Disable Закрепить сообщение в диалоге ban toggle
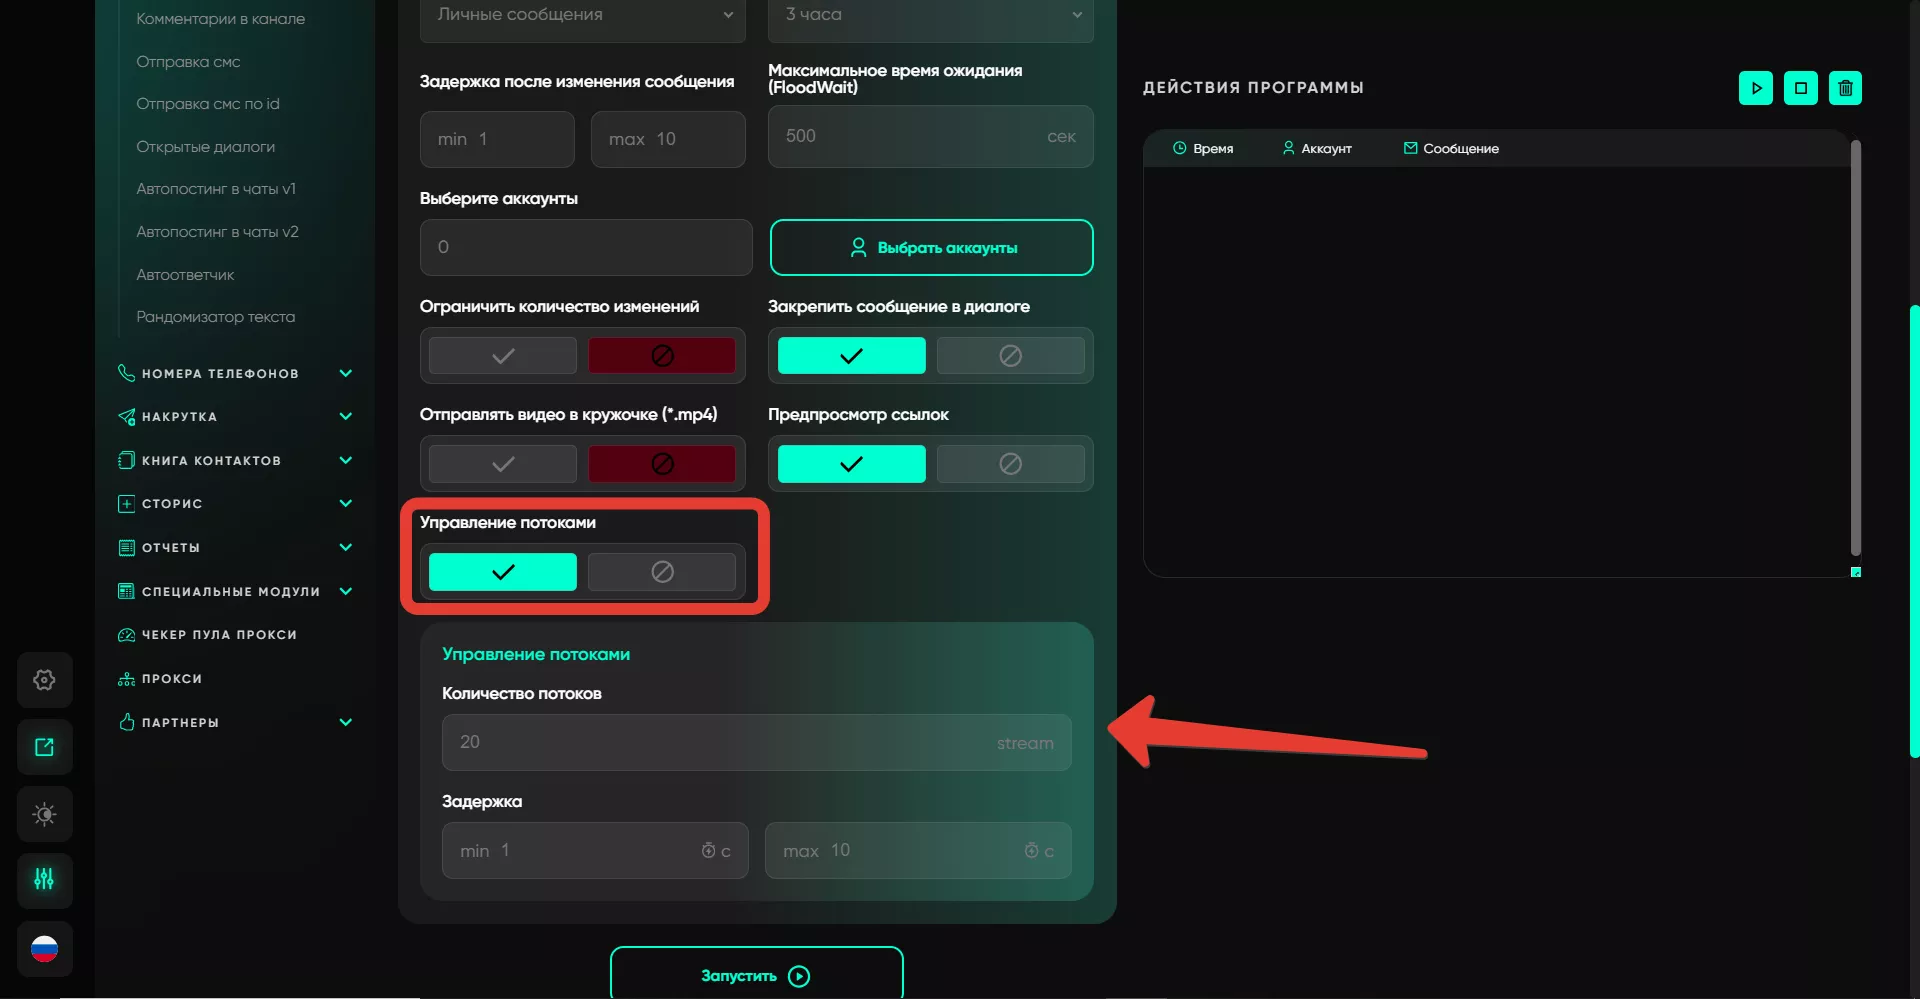This screenshot has width=1920, height=999. (1010, 356)
